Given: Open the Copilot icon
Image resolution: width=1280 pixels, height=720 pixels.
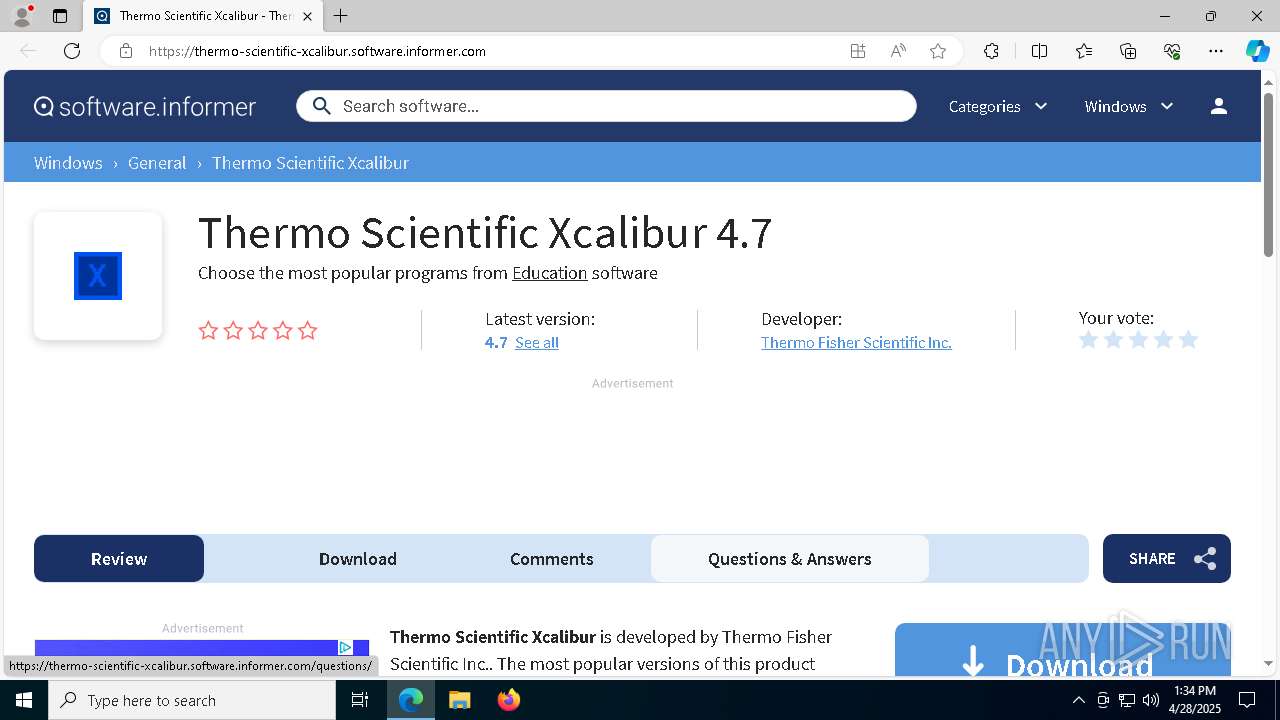Looking at the screenshot, I should coord(1257,51).
